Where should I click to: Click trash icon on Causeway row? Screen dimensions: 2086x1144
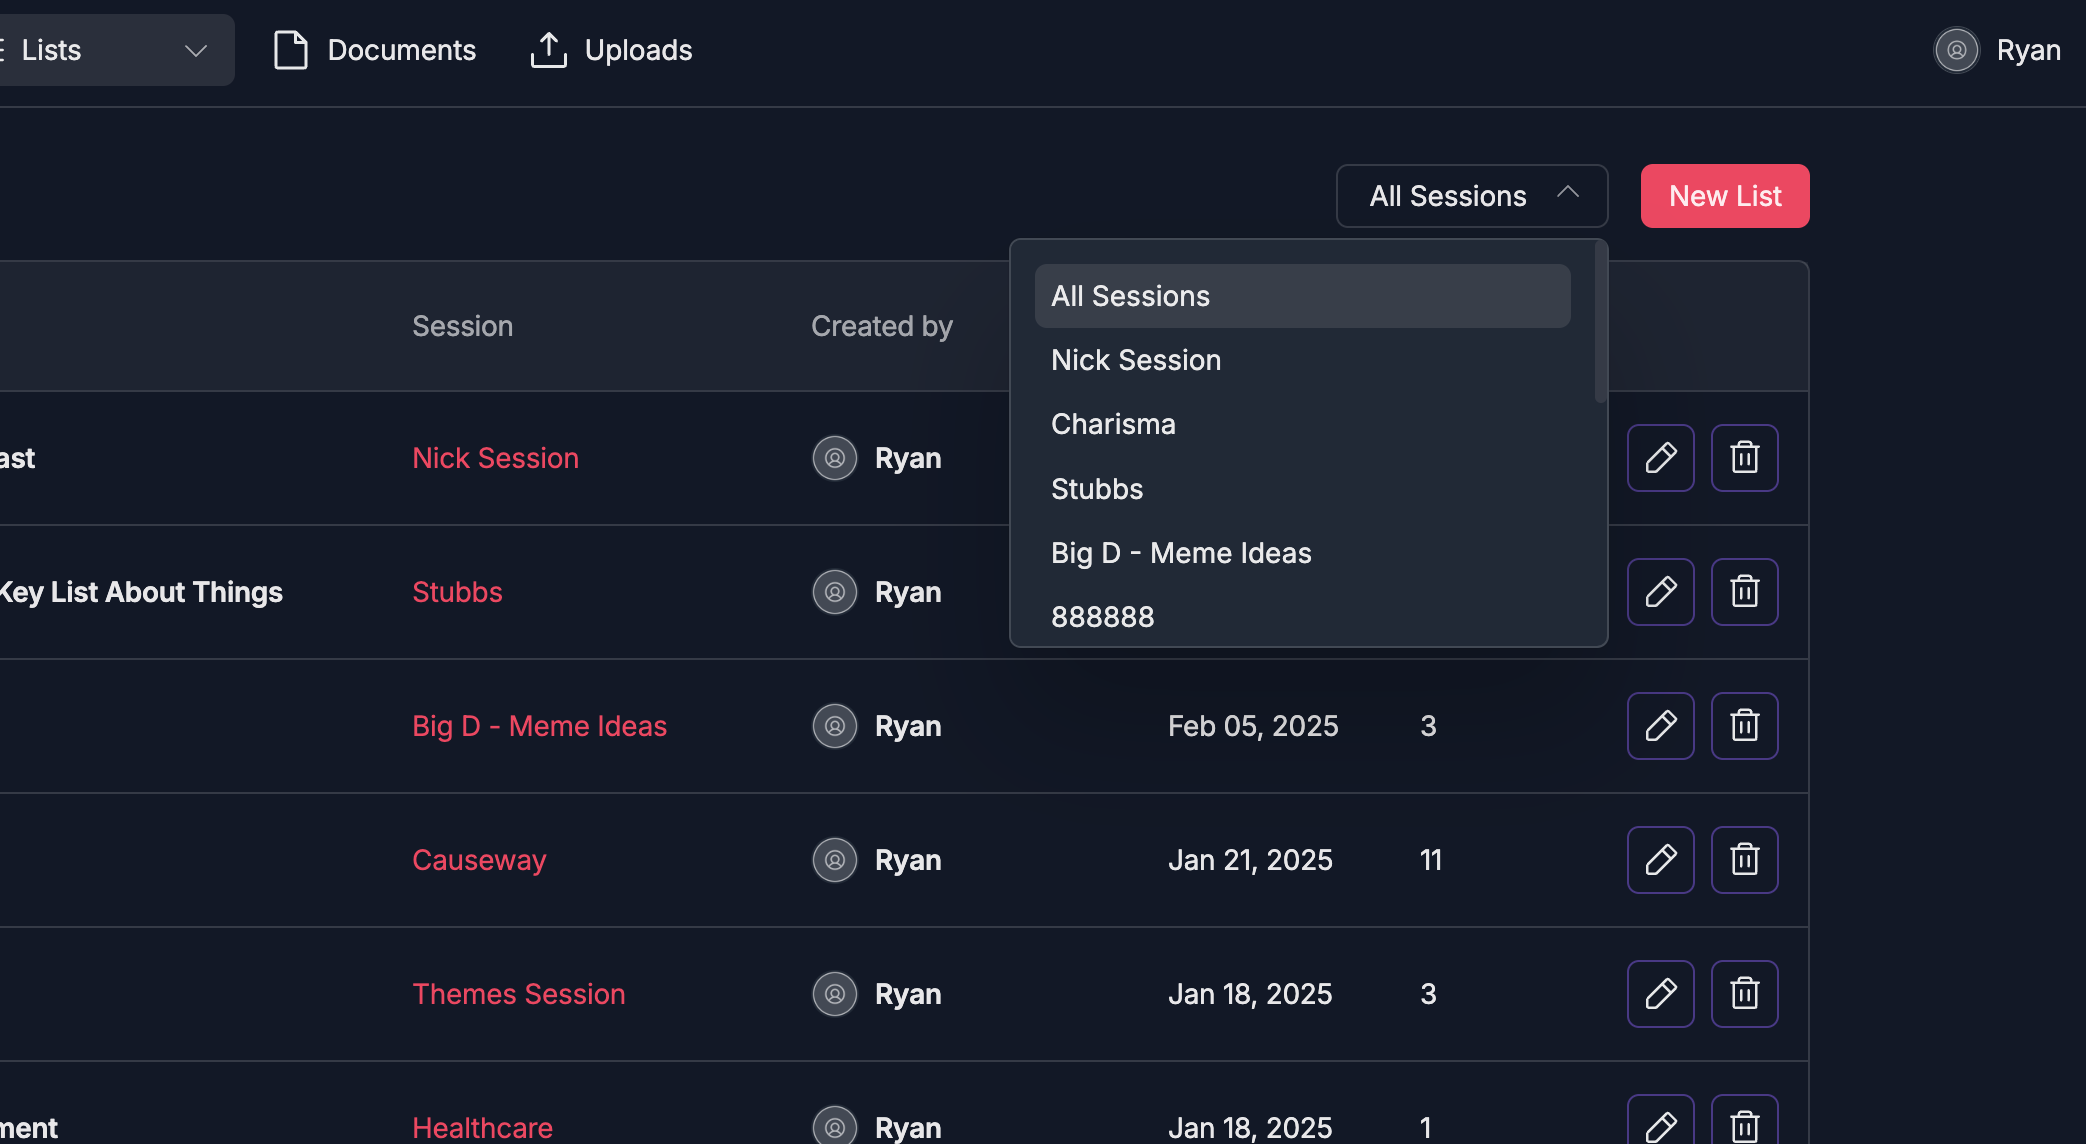click(x=1744, y=860)
